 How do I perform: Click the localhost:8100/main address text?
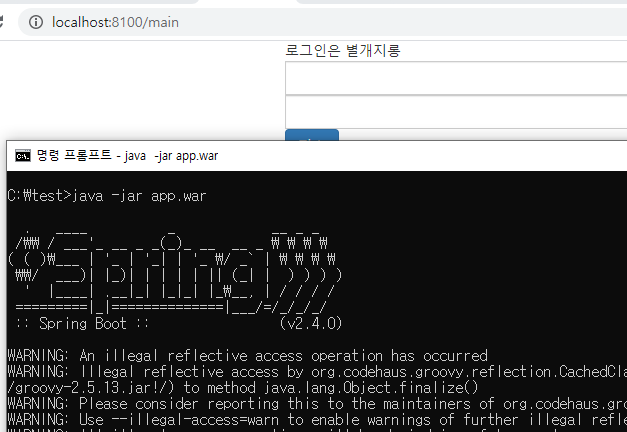[115, 22]
